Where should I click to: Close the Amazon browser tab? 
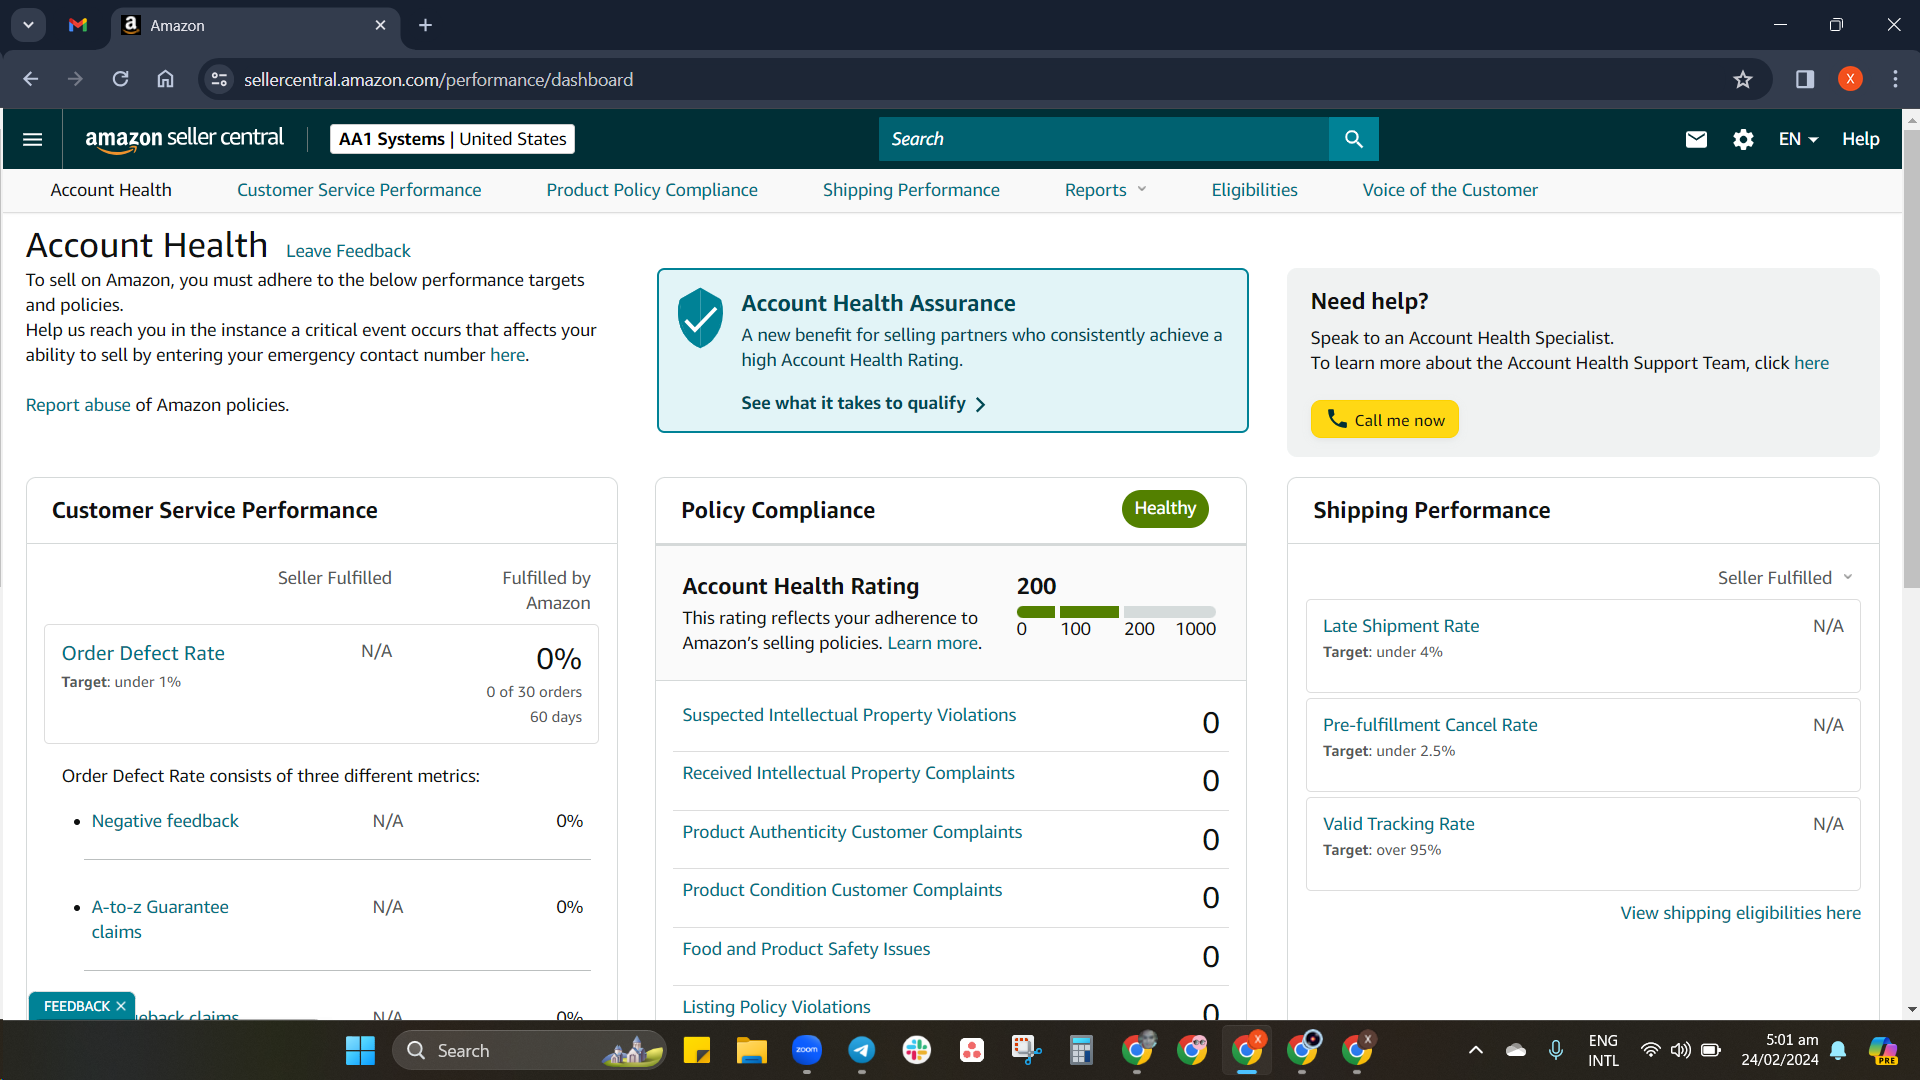click(x=380, y=25)
